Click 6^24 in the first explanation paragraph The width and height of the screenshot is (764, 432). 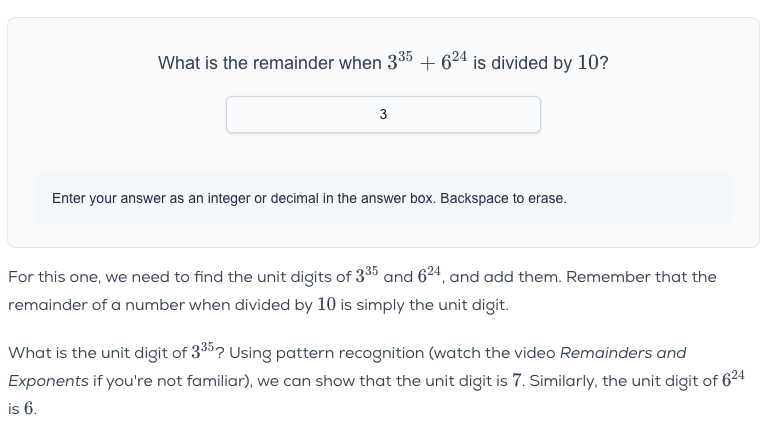tap(428, 276)
